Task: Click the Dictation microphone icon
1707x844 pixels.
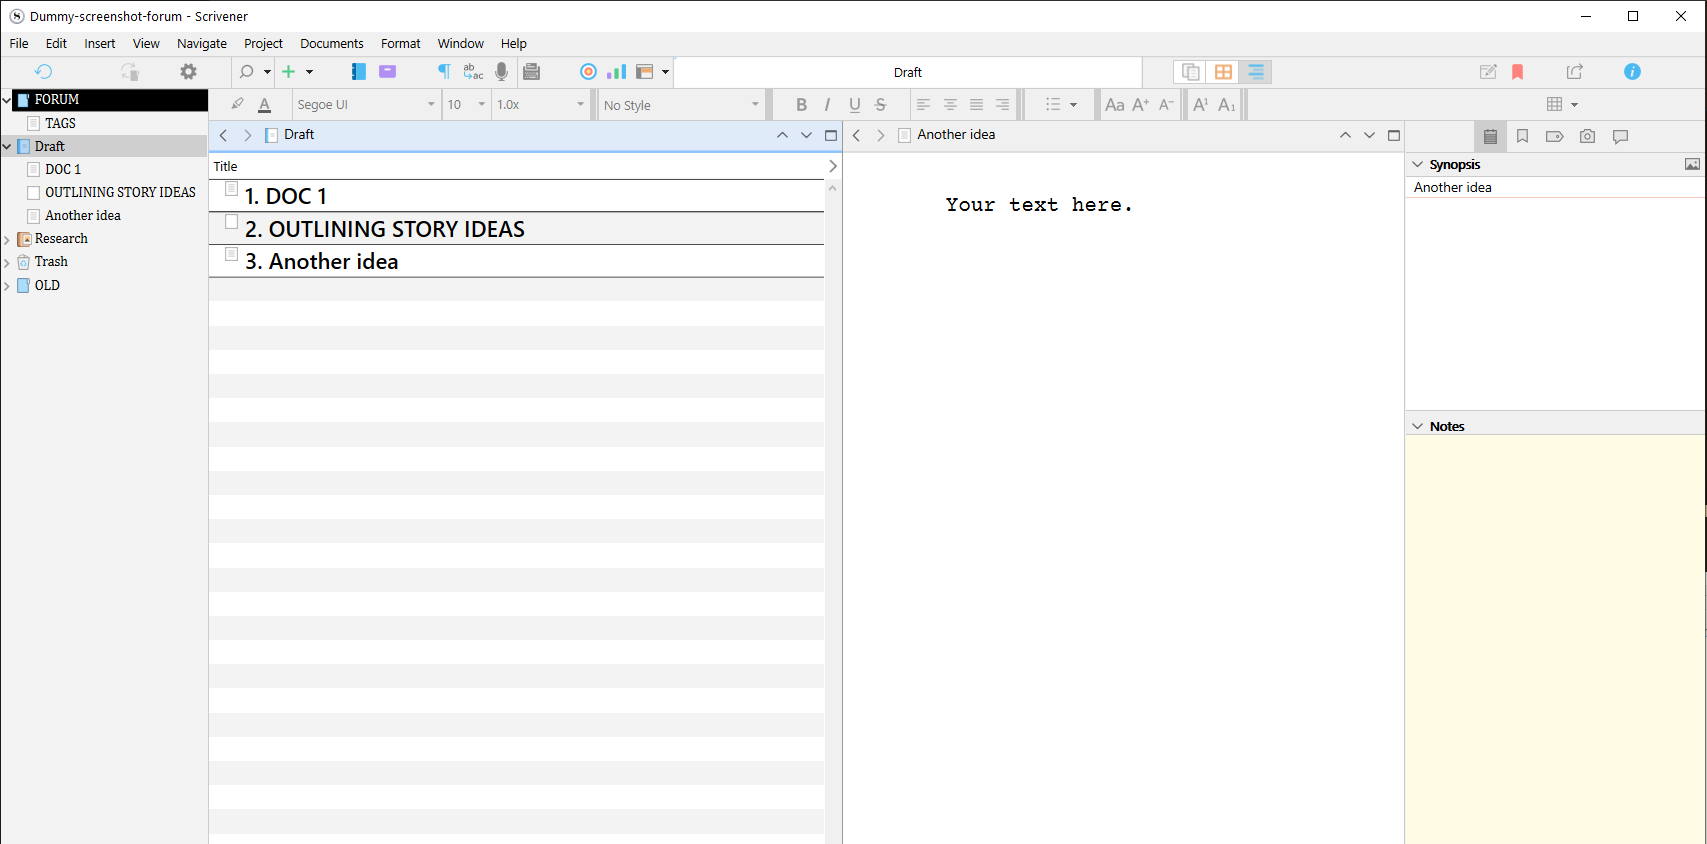Action: (501, 72)
